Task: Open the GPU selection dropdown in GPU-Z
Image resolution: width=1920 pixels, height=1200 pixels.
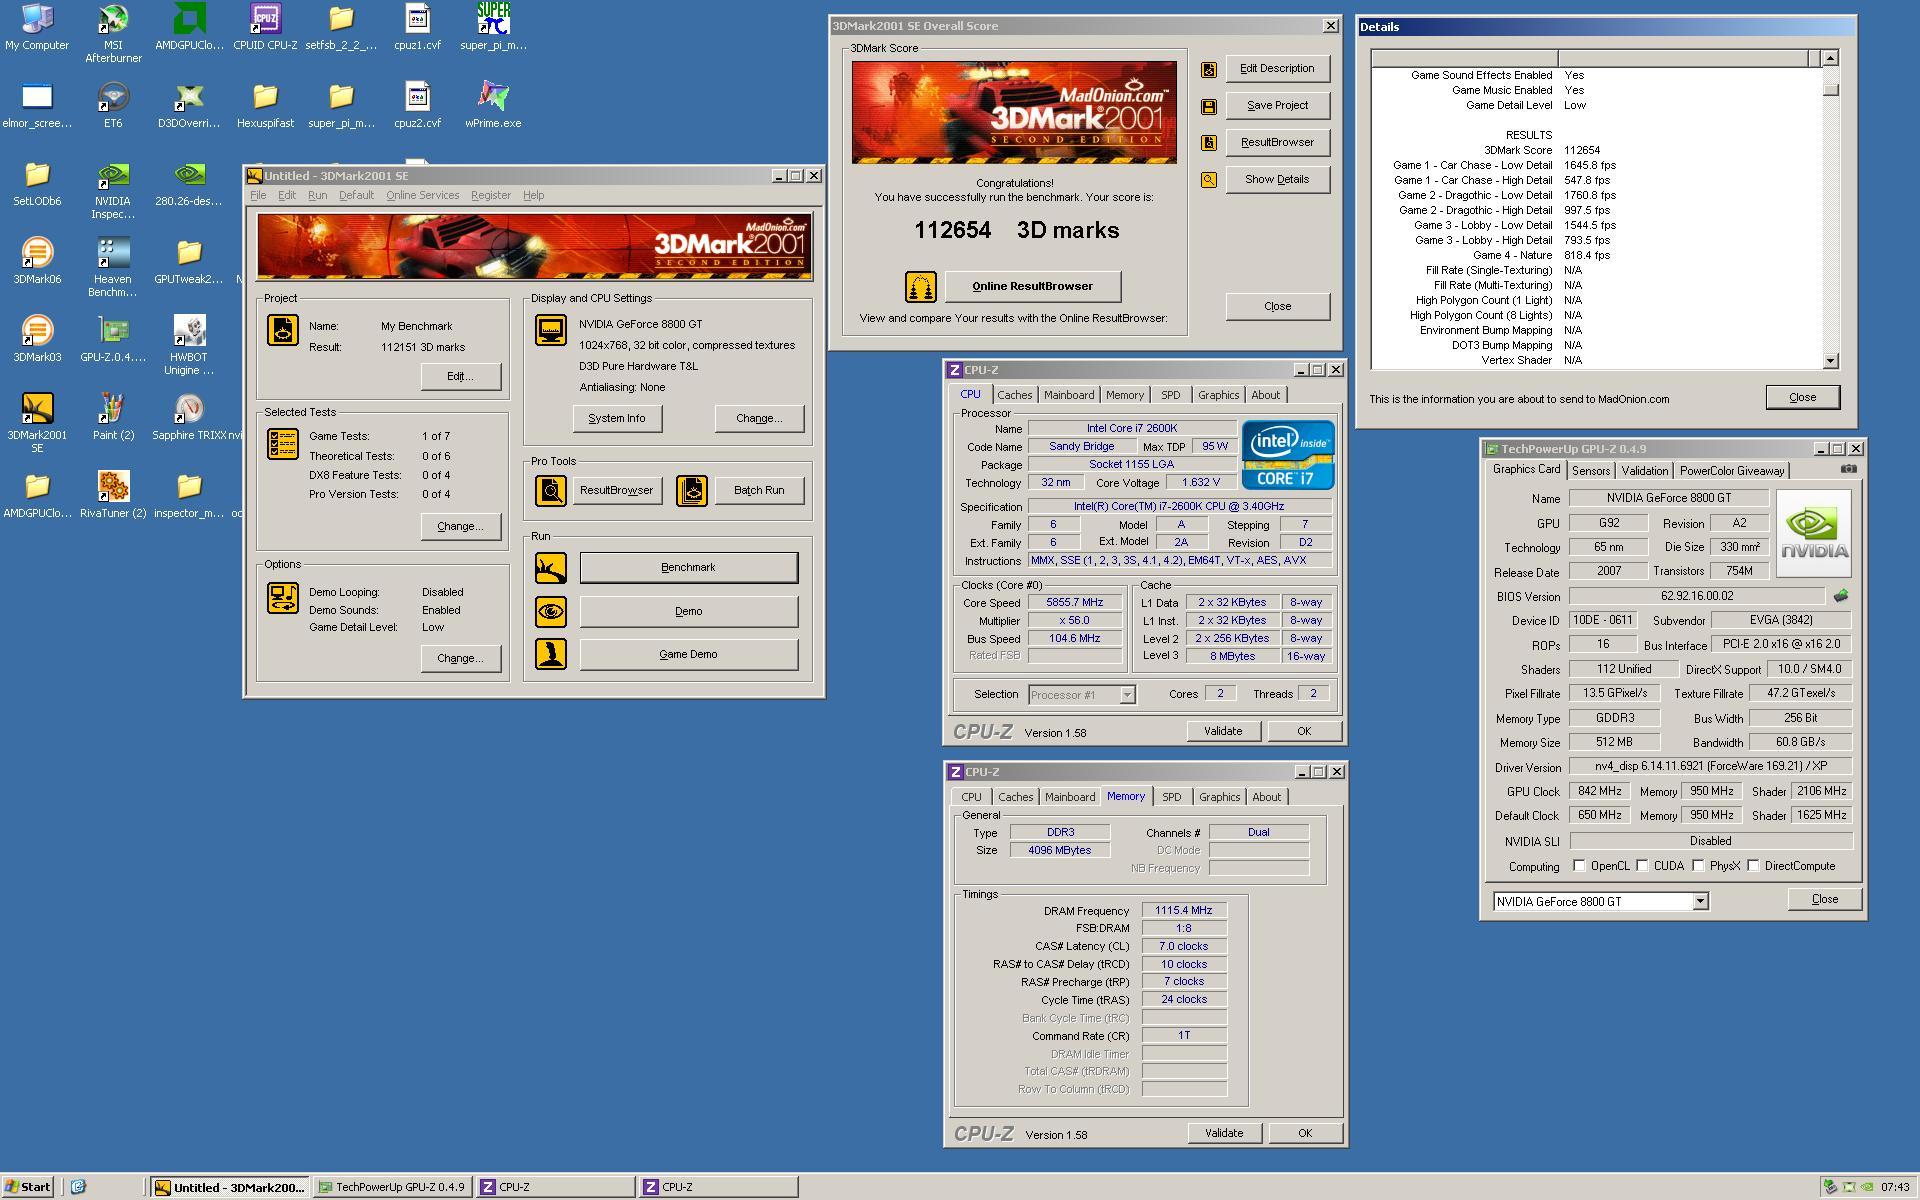Action: [x=1699, y=902]
